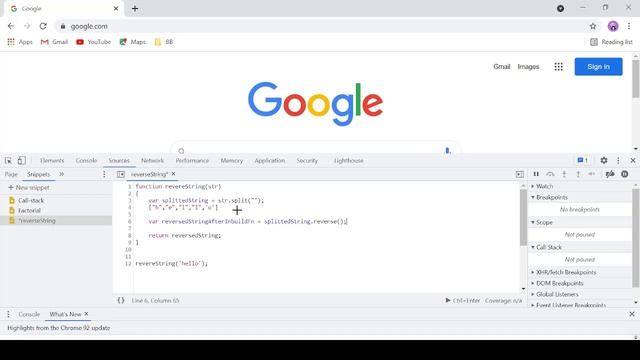This screenshot has width=640, height=360.
Task: Show more navigator tabs chevron
Action: (x=62, y=174)
